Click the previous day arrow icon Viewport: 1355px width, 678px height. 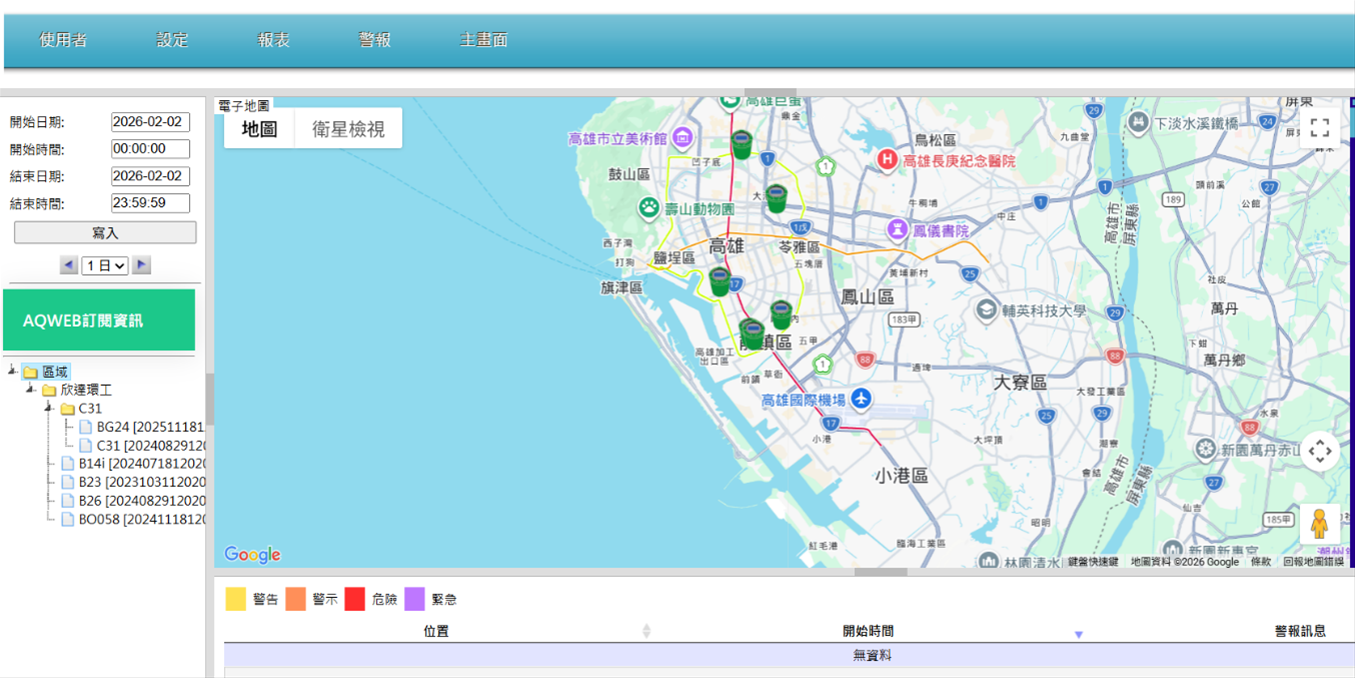pos(68,265)
